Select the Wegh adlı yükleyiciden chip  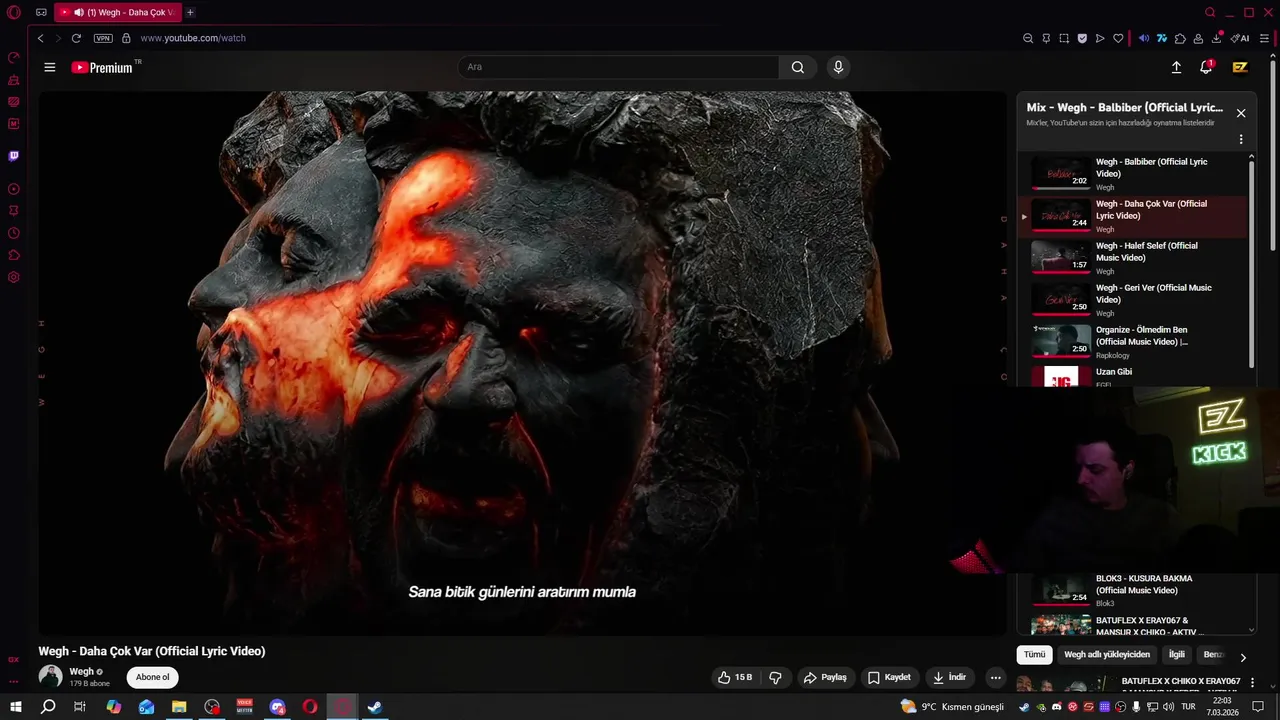[x=1107, y=654]
